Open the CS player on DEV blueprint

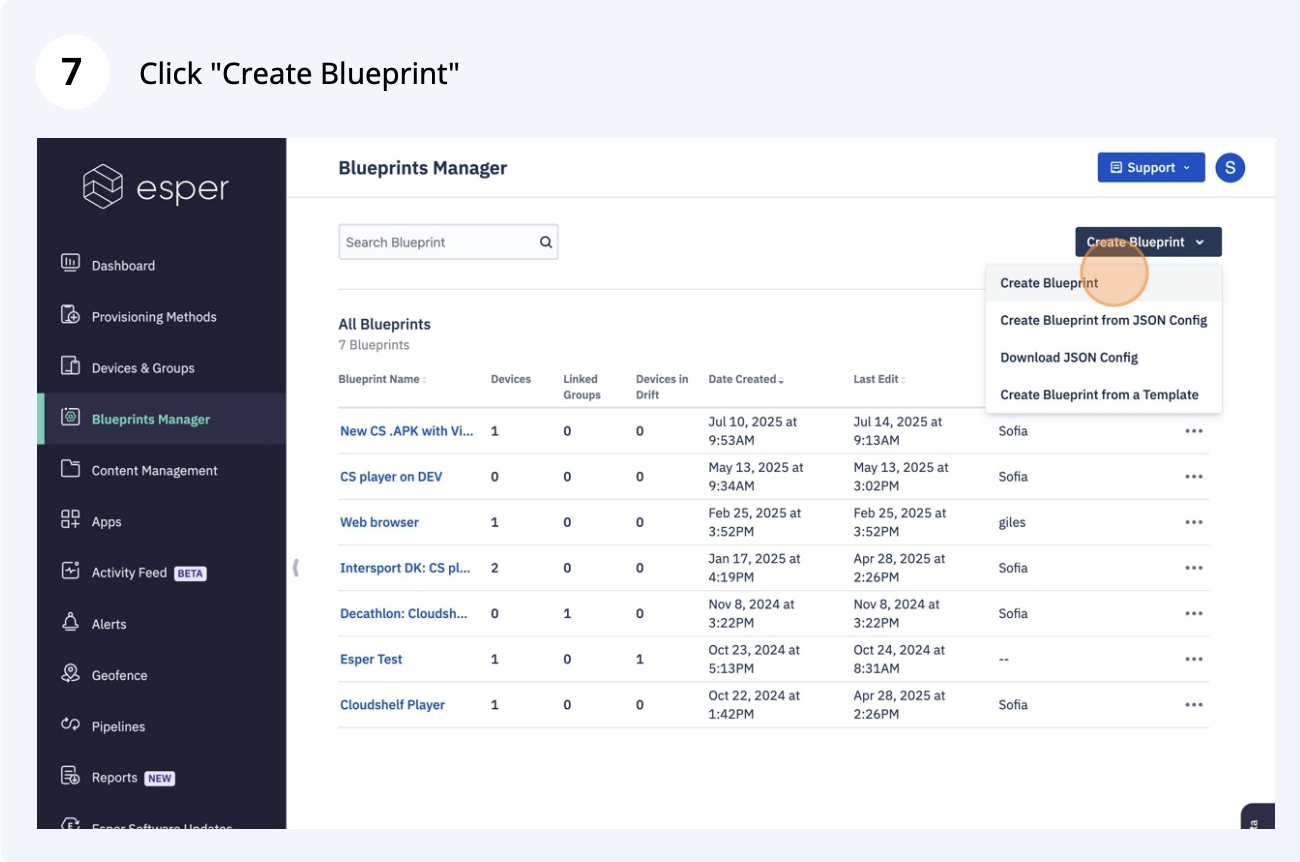pyautogui.click(x=391, y=477)
